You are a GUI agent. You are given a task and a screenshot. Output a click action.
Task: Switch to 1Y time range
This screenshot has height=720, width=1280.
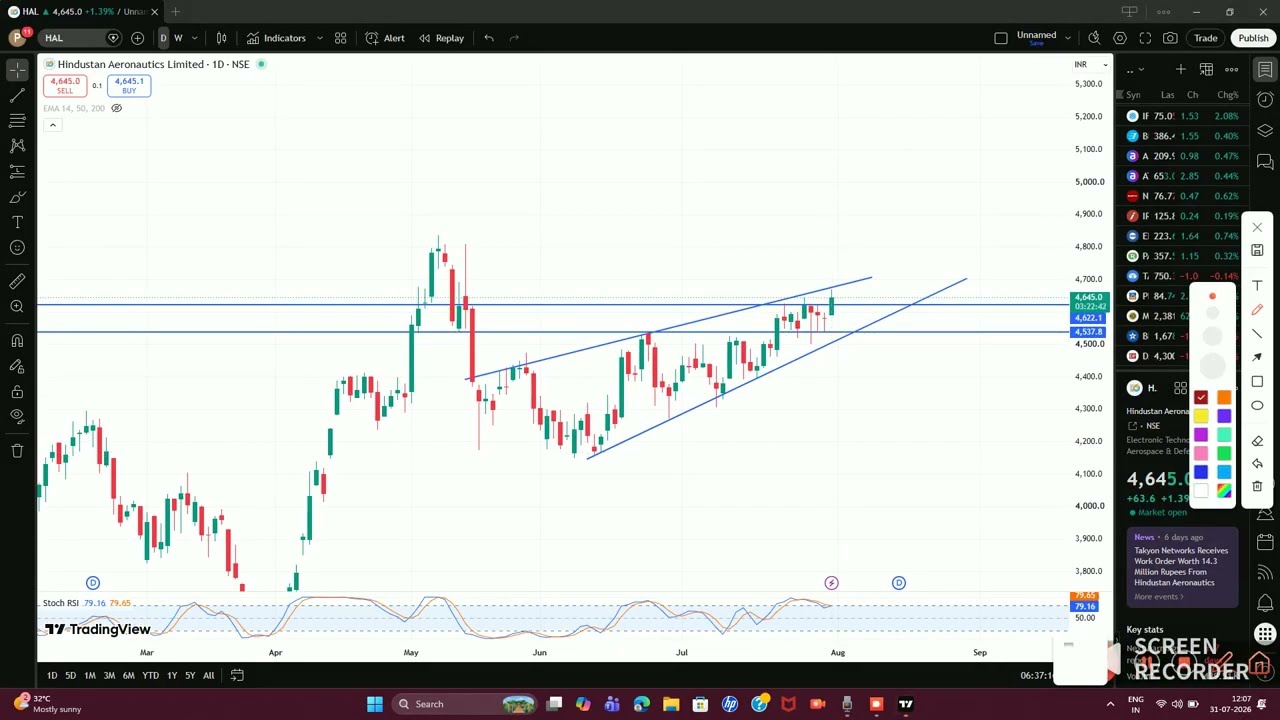[x=172, y=676]
